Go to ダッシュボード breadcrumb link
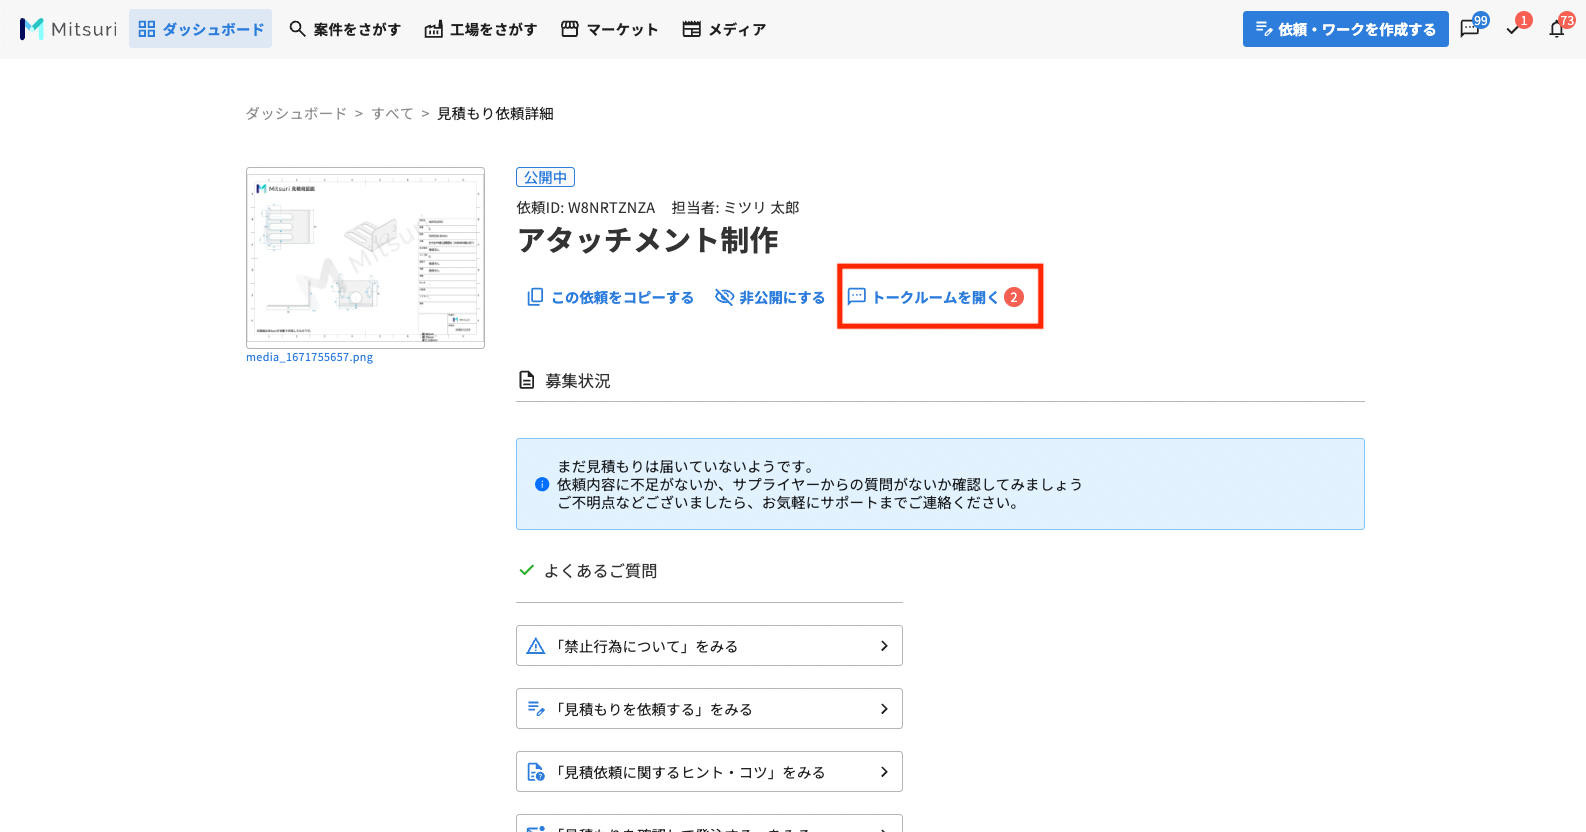This screenshot has height=832, width=1586. click(x=296, y=114)
